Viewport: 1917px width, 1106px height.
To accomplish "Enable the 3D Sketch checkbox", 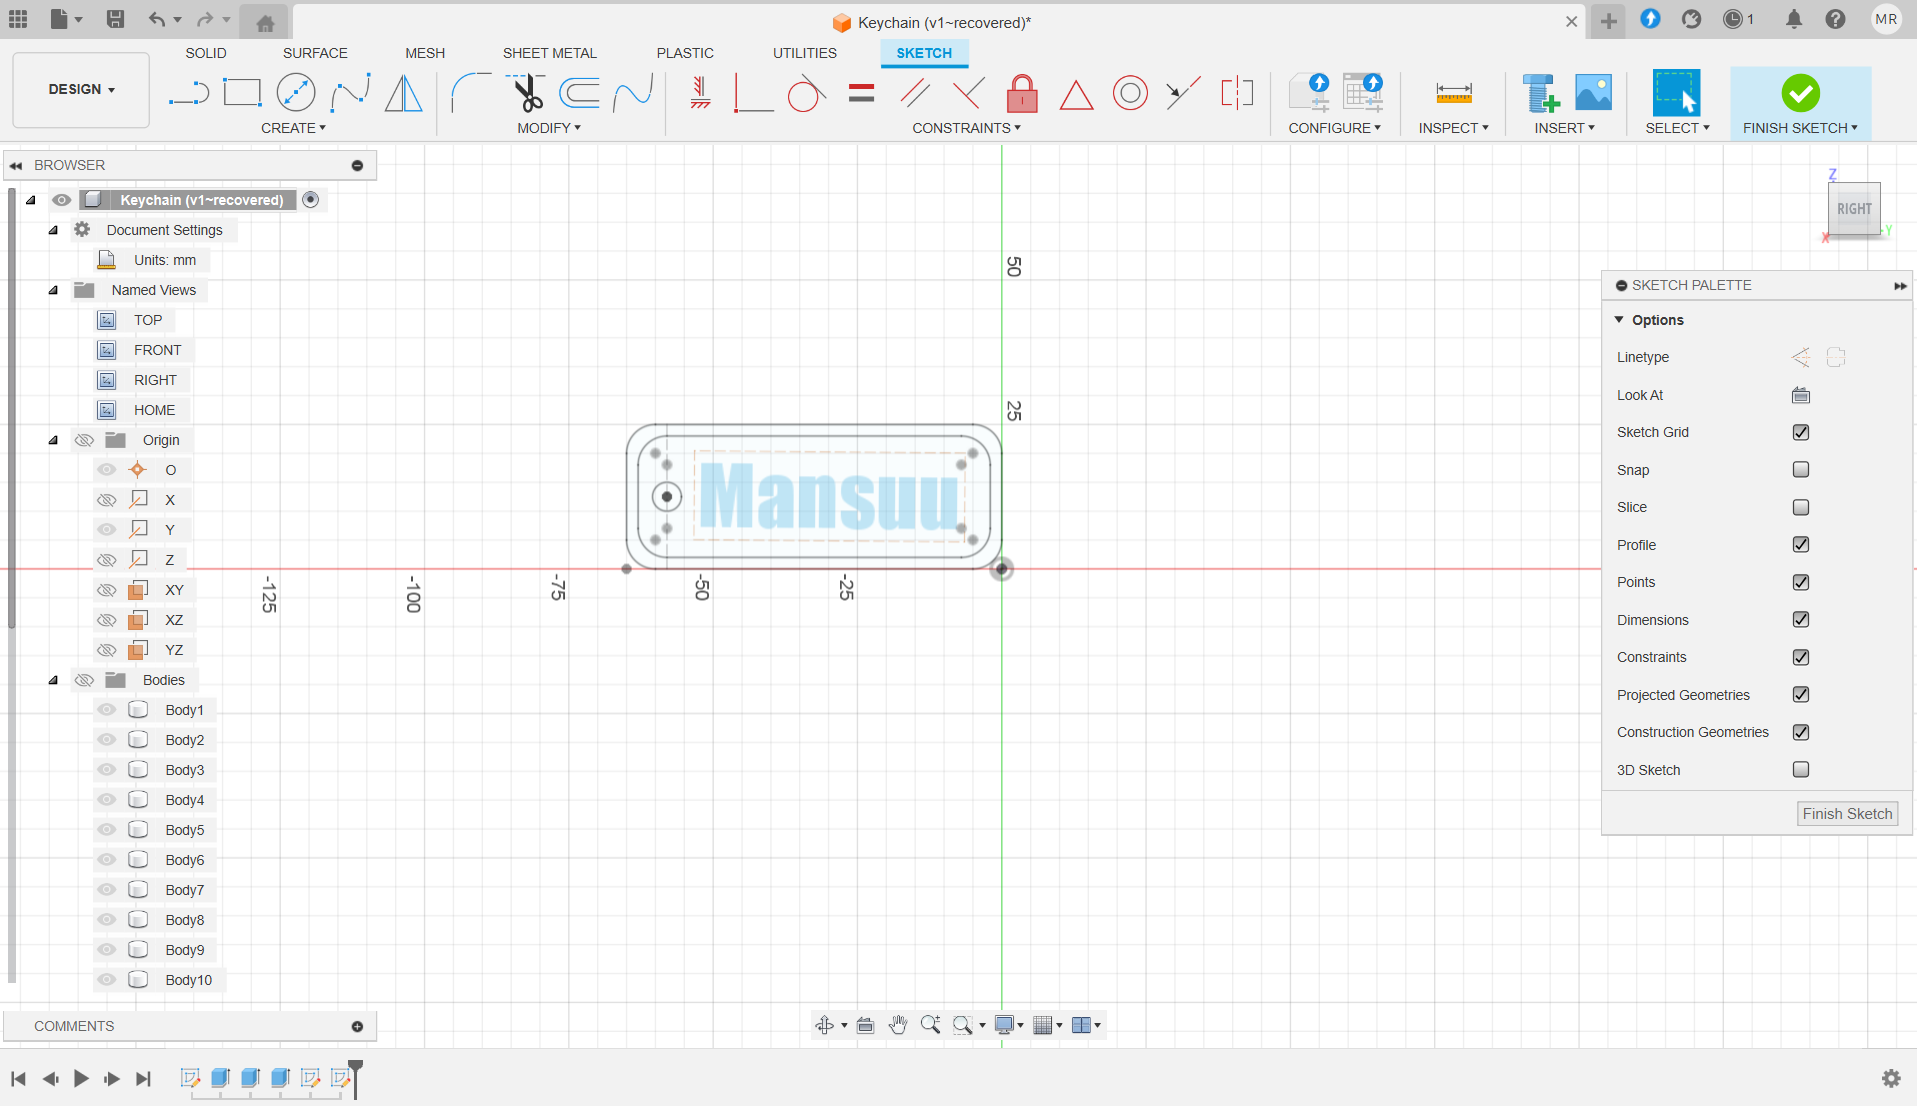I will 1801,769.
